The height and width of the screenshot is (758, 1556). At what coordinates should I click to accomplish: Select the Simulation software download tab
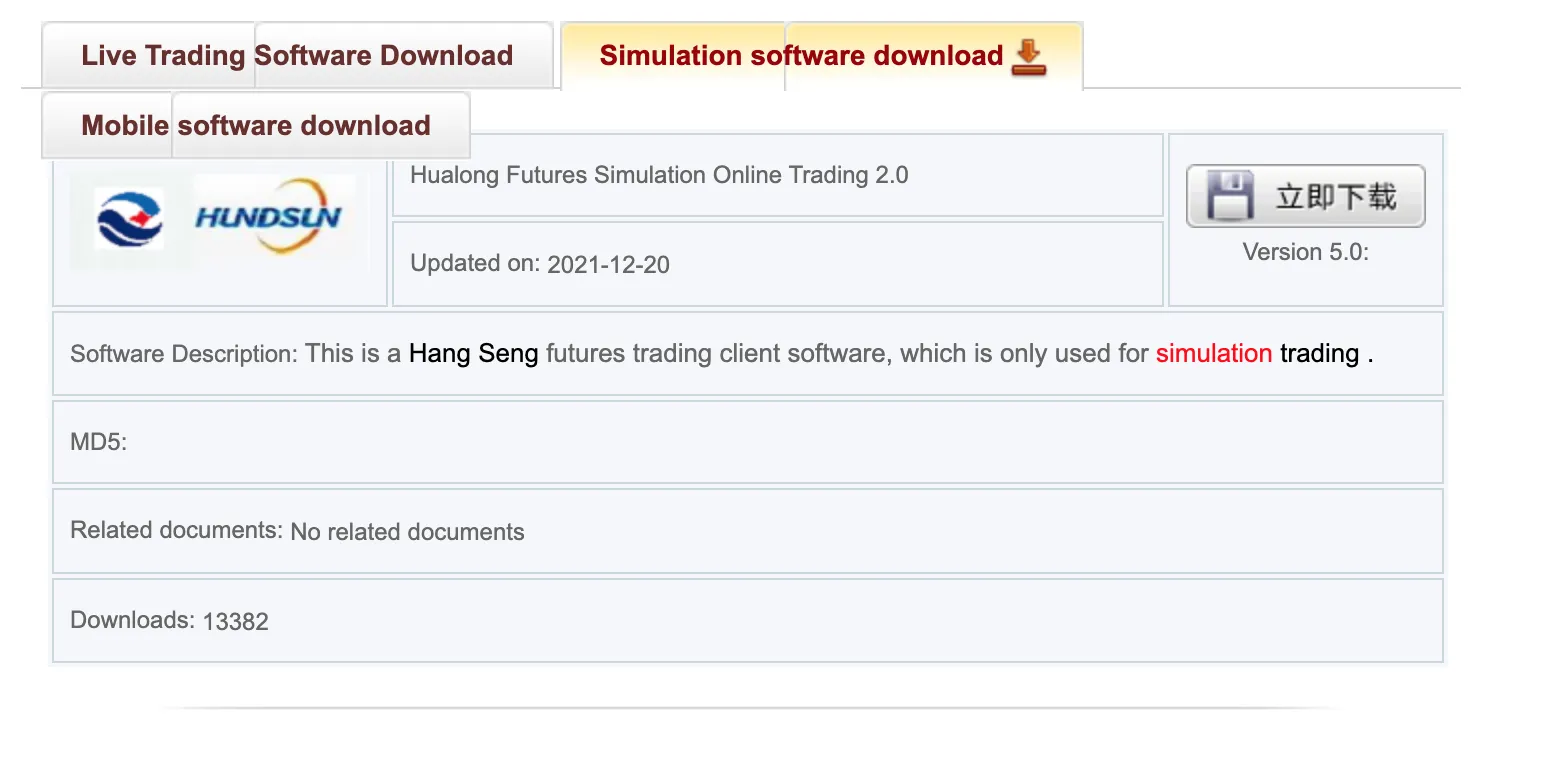point(822,56)
